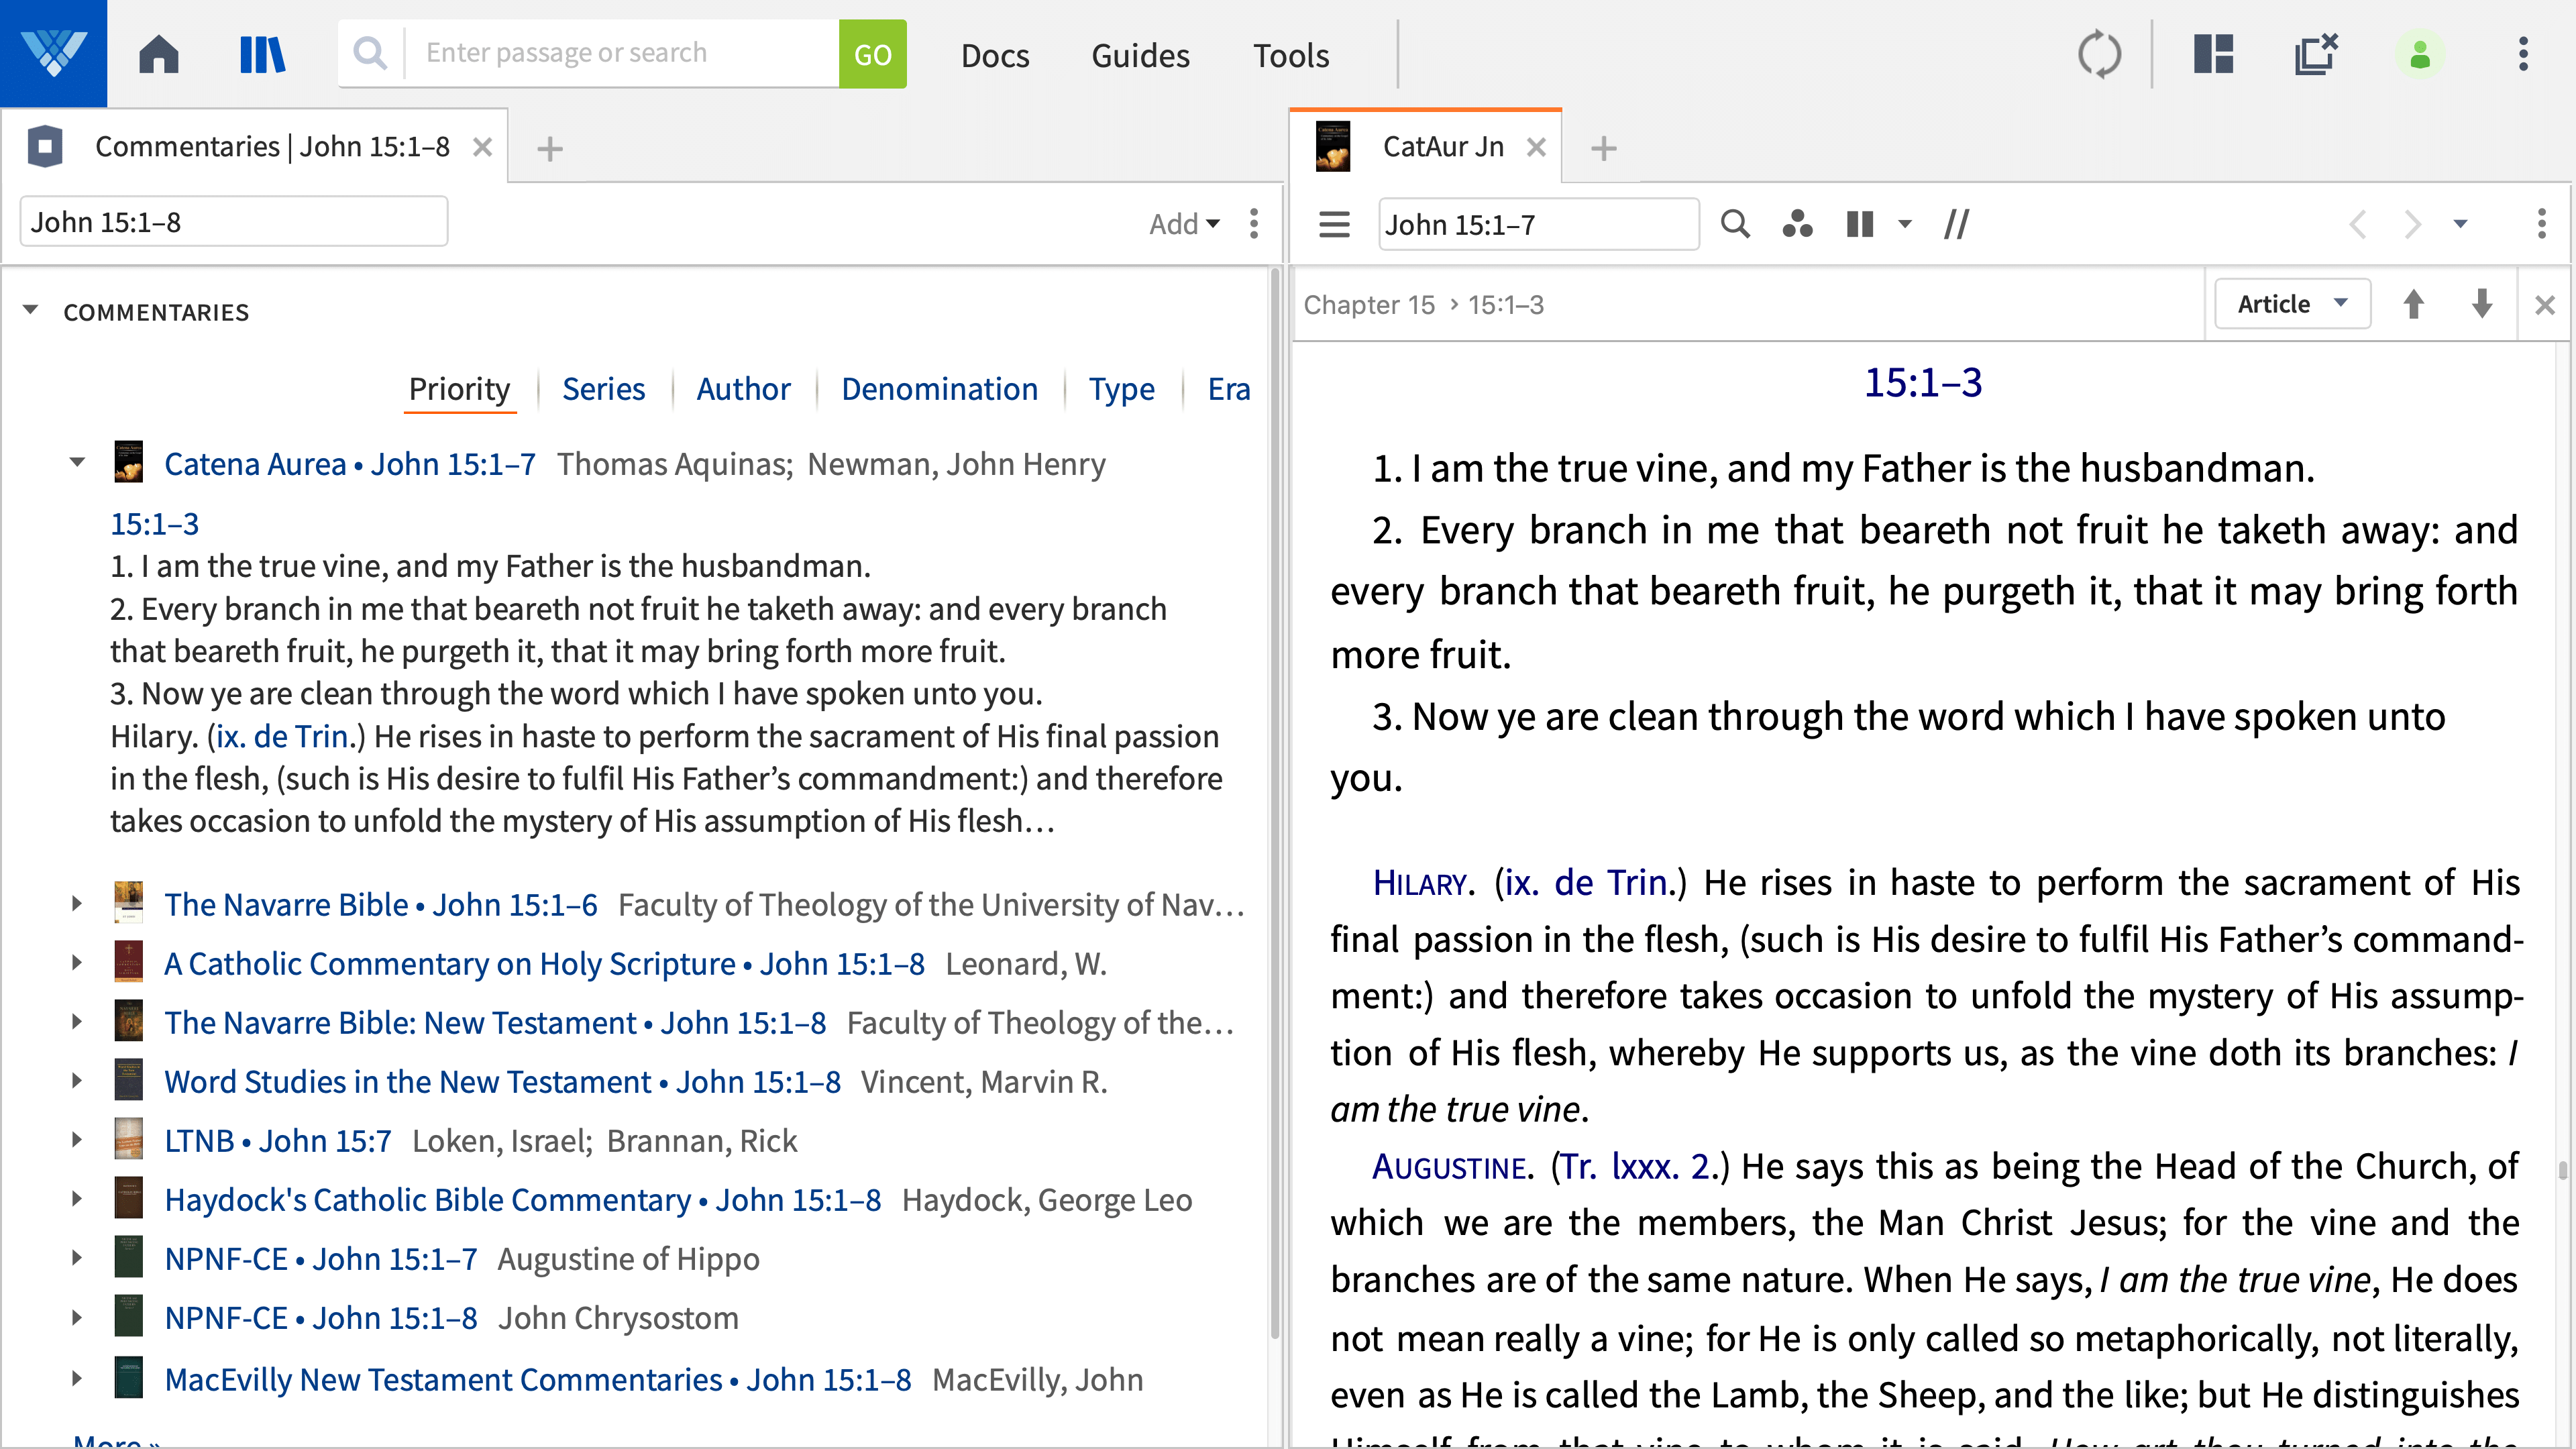Open the history dropdown arrow
This screenshot has height=1449, width=2576.
click(x=2460, y=224)
